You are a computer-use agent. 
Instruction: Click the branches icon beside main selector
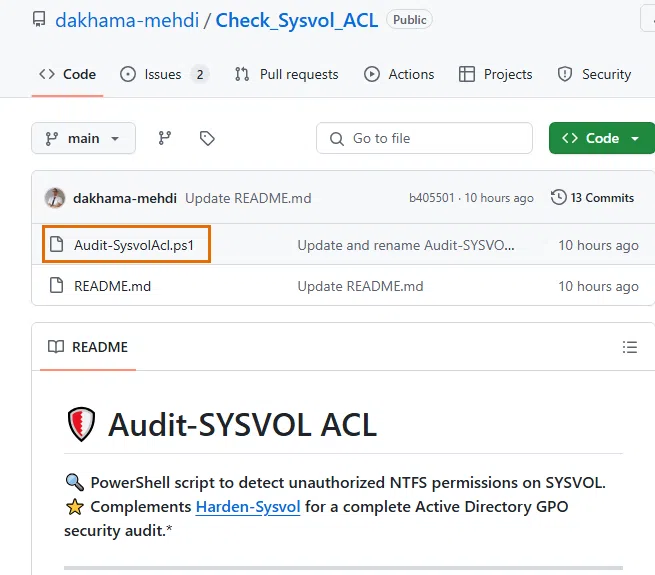coord(165,139)
